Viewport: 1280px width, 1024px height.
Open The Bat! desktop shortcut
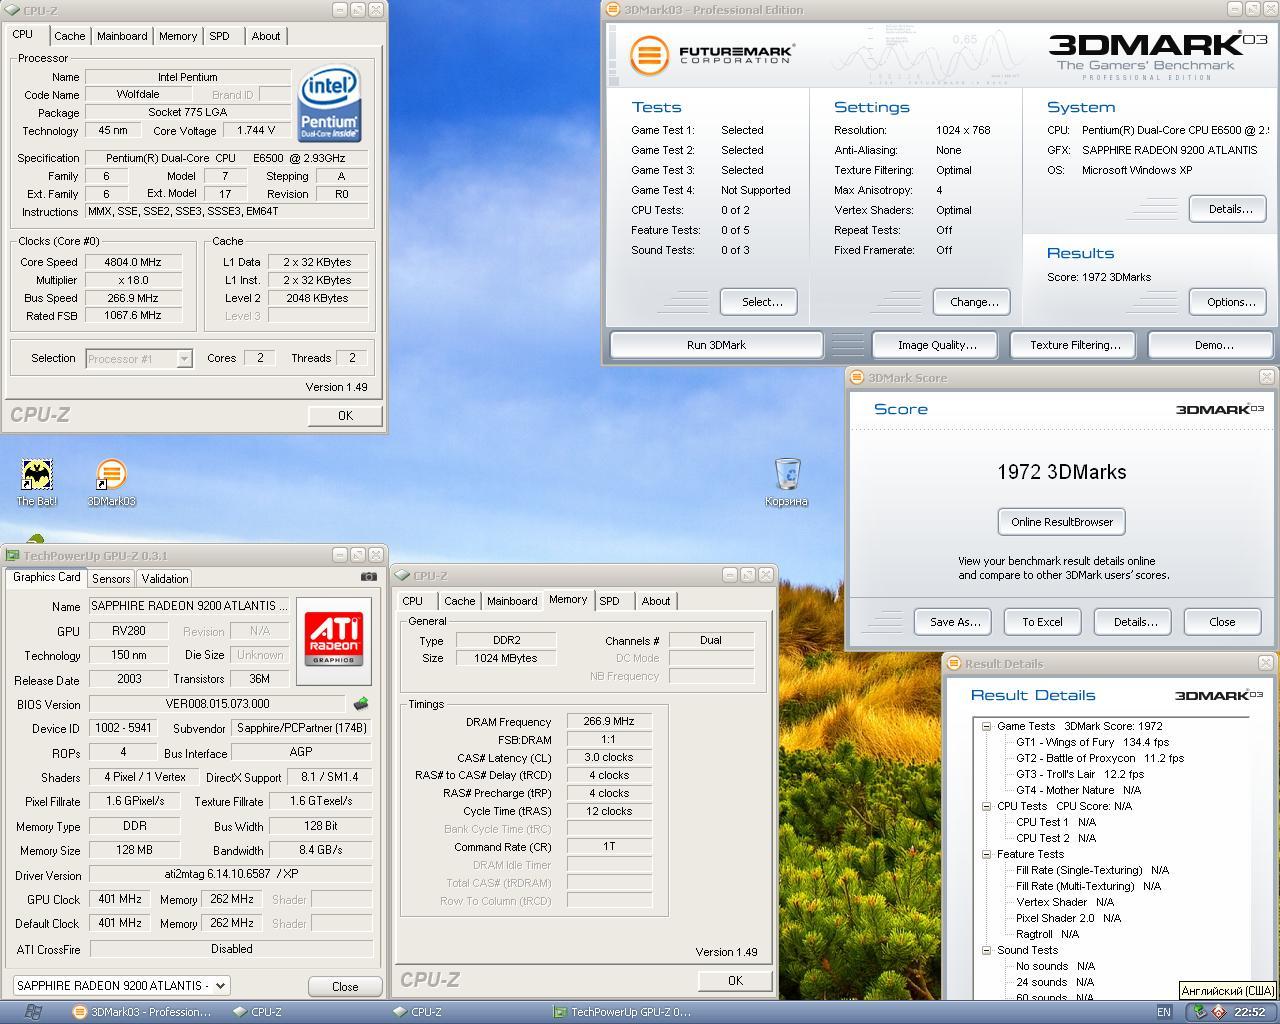37,482
